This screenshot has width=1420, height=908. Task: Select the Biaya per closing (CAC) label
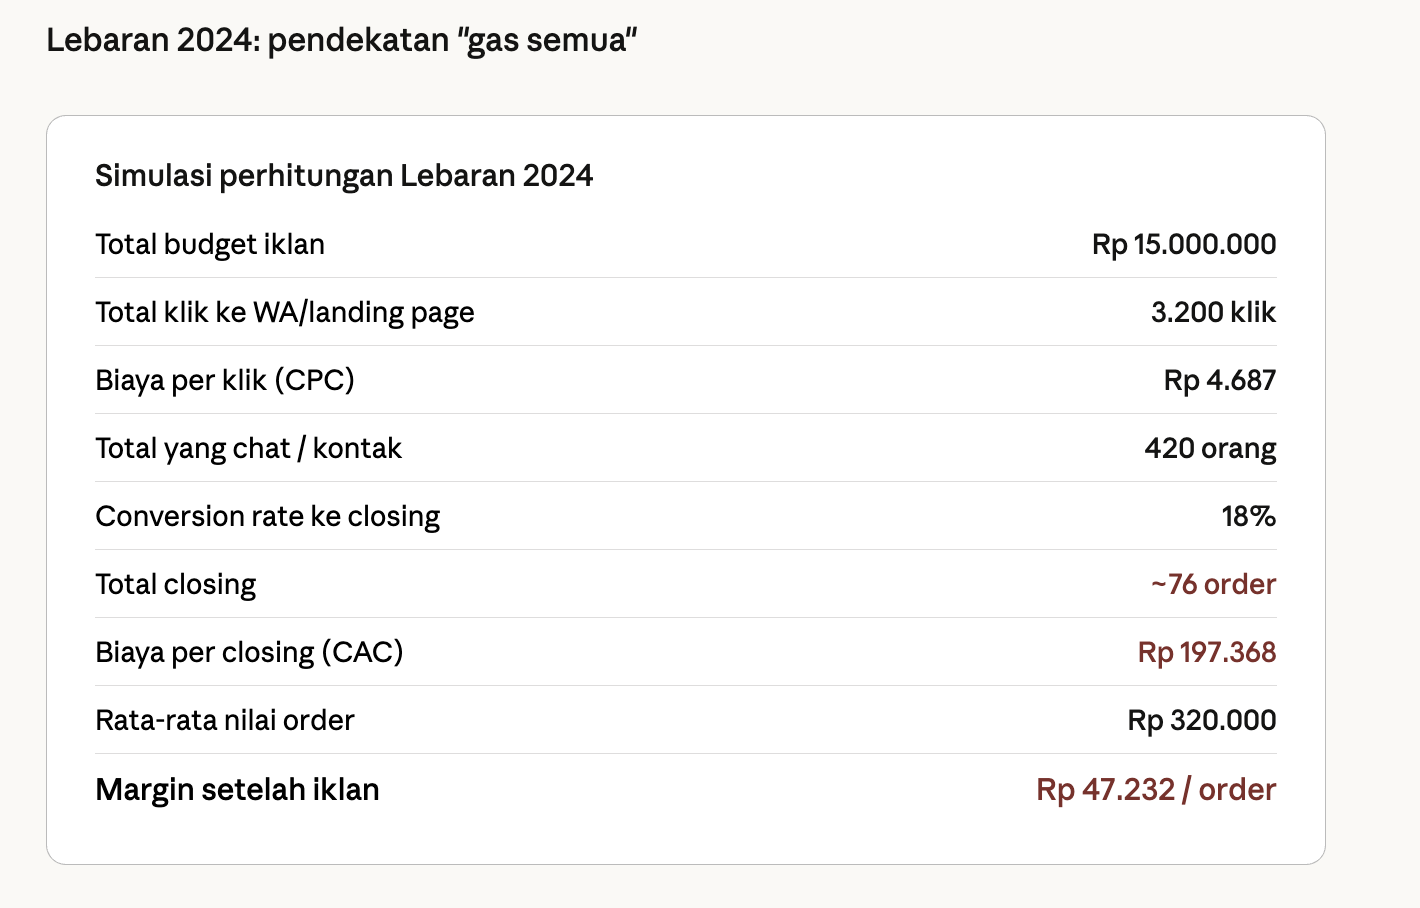click(249, 653)
